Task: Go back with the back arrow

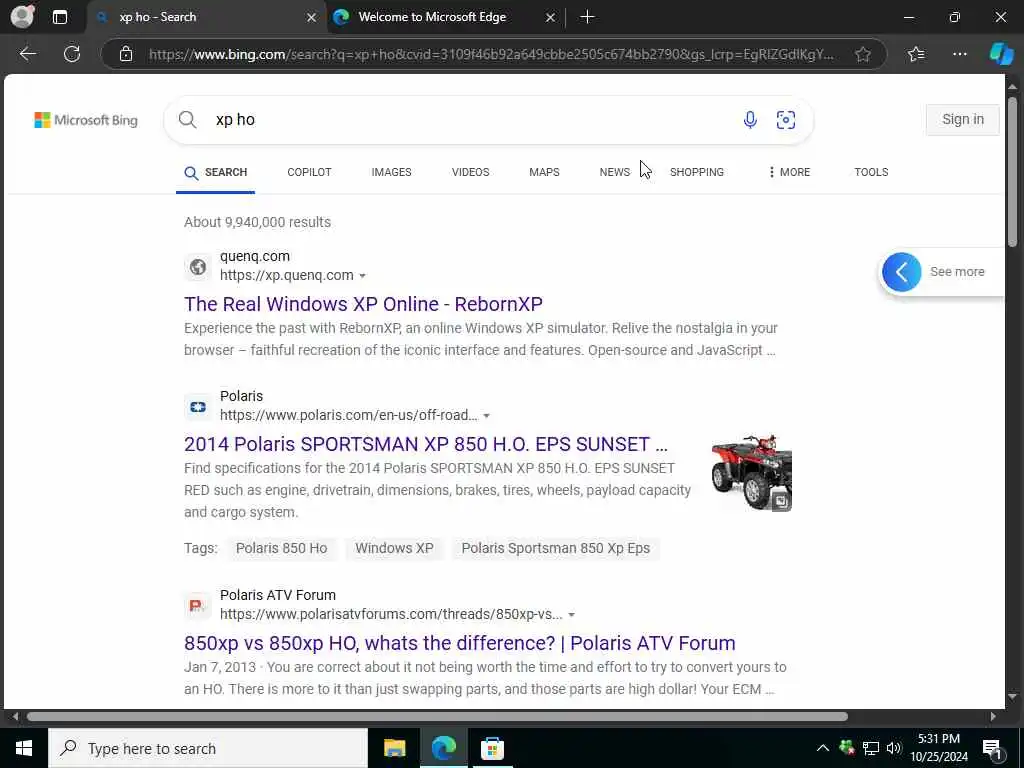Action: [x=27, y=54]
